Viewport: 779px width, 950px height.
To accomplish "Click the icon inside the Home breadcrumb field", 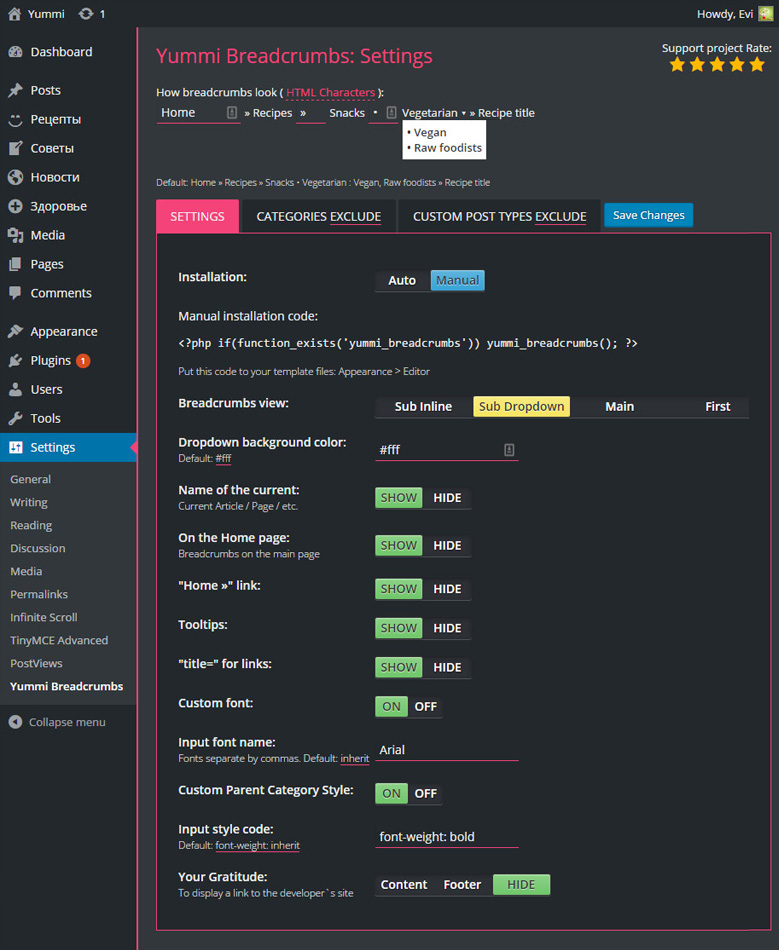I will (231, 113).
